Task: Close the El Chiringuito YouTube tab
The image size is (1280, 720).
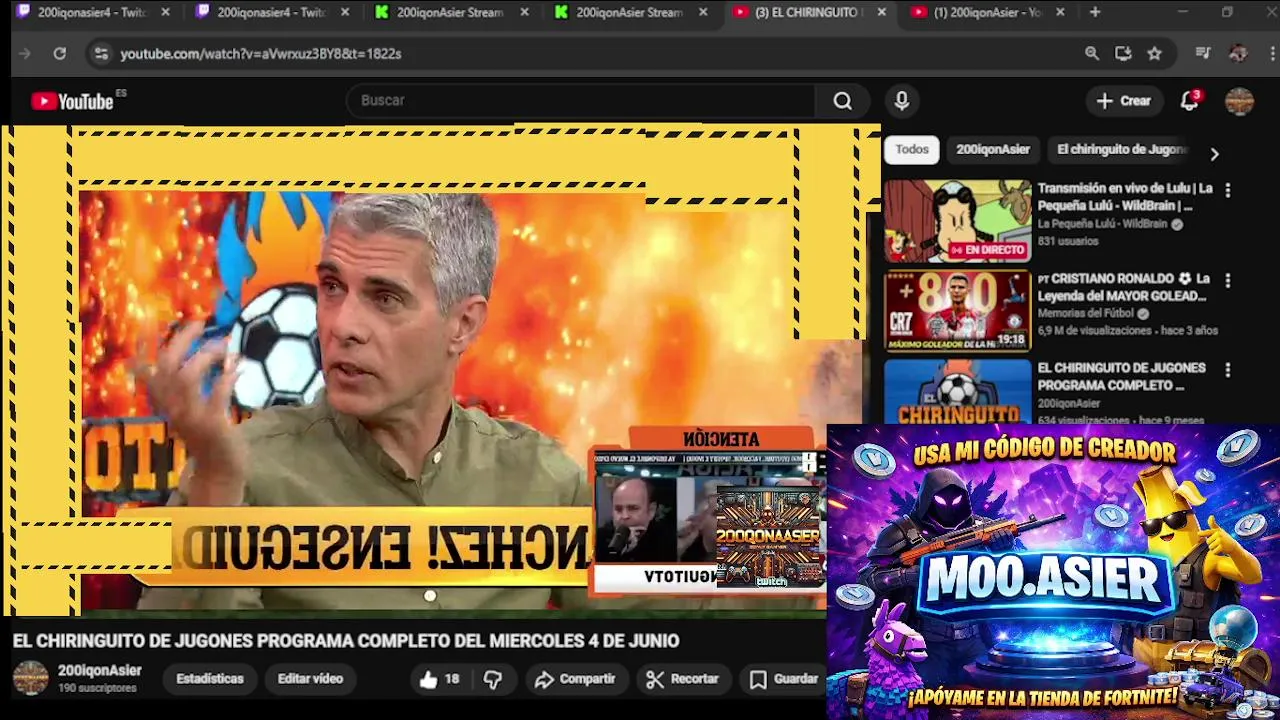Action: [x=881, y=12]
